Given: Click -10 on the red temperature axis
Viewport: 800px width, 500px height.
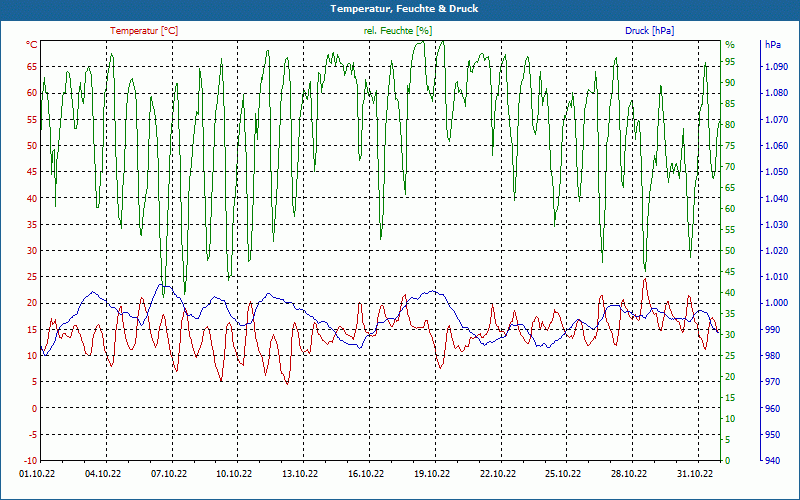Looking at the screenshot, I should pyautogui.click(x=31, y=461).
